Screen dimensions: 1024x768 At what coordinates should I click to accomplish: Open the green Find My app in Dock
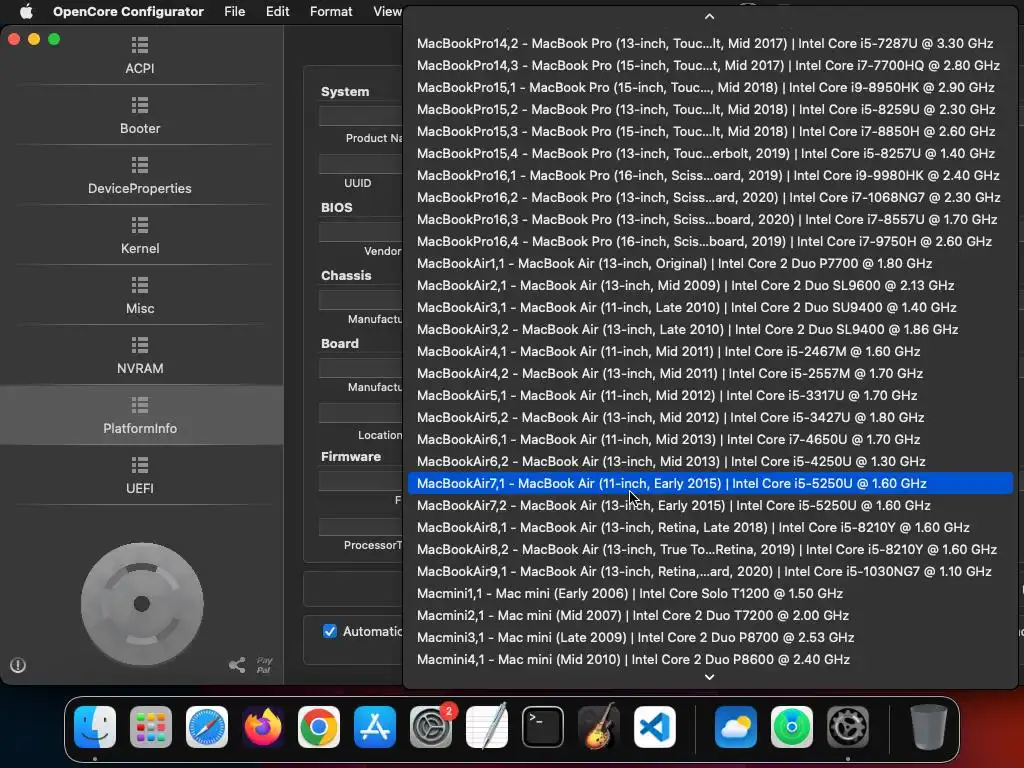pos(792,727)
